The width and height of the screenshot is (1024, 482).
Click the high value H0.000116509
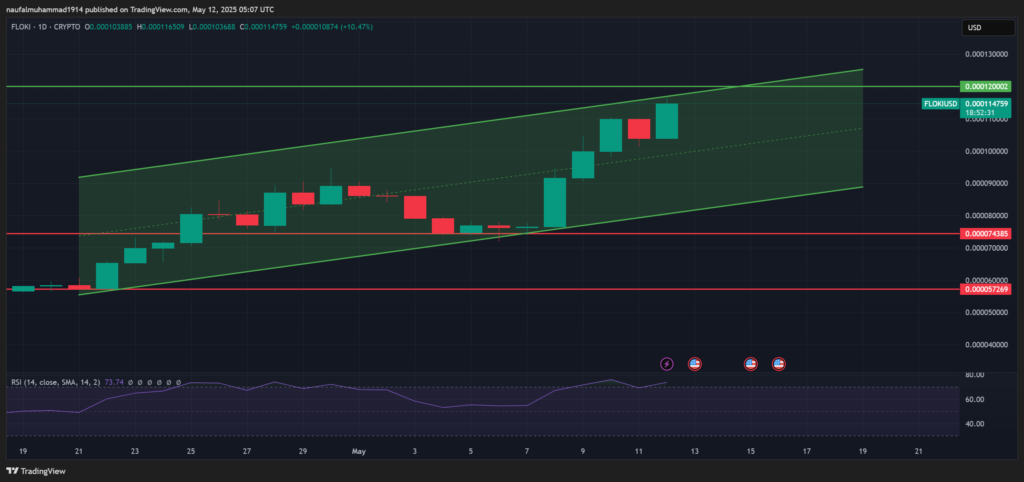[x=160, y=27]
